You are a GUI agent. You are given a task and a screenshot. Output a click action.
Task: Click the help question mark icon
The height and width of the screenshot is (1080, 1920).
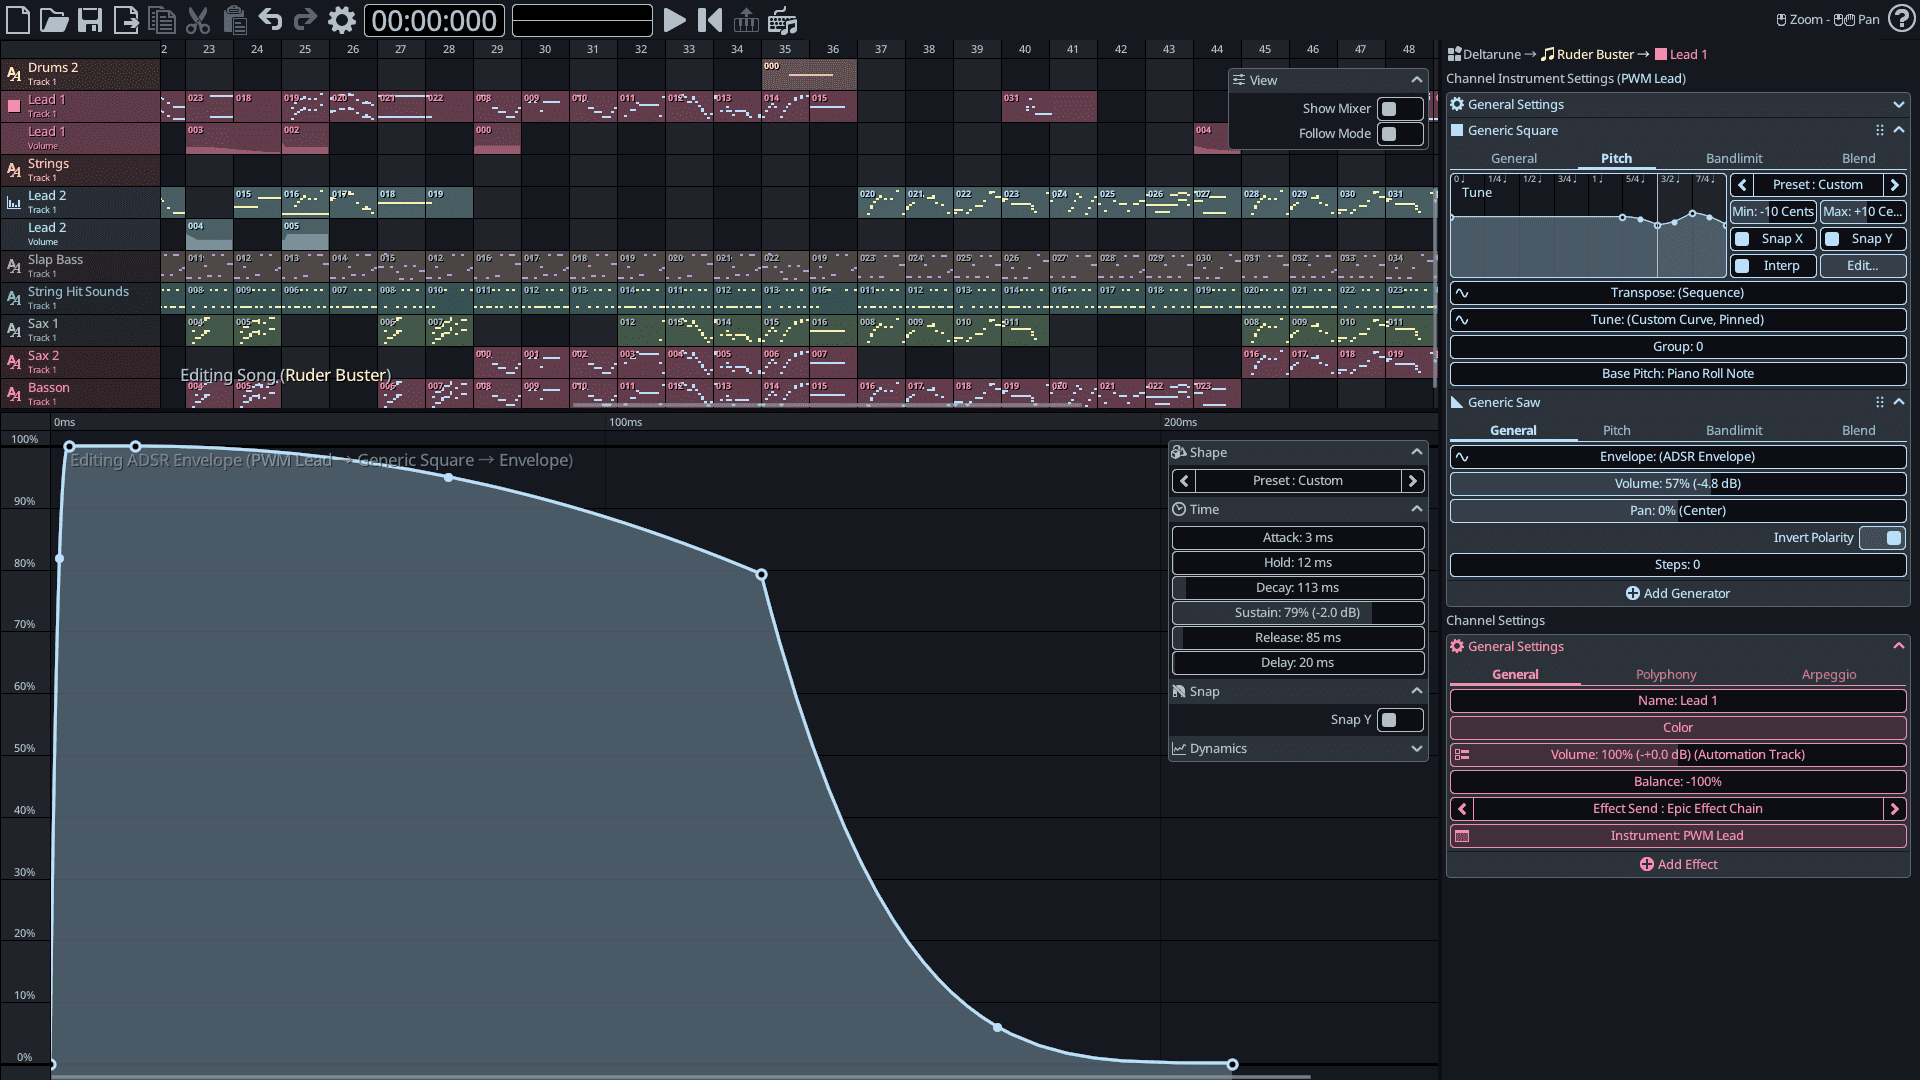tap(1901, 19)
